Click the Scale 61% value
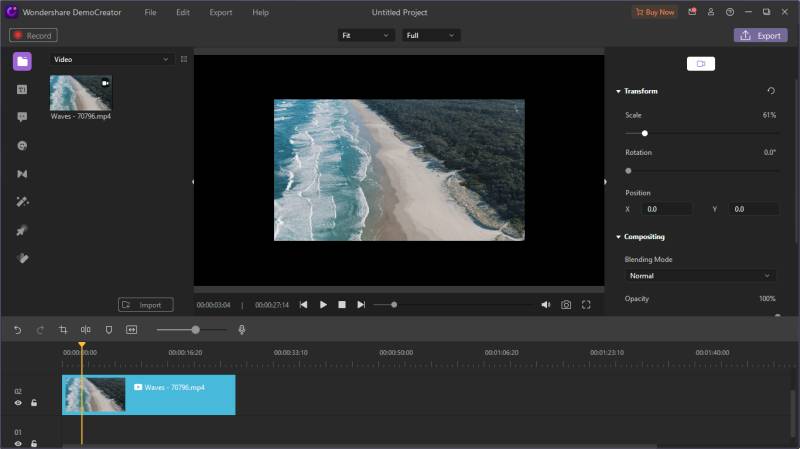800x449 pixels. 769,115
